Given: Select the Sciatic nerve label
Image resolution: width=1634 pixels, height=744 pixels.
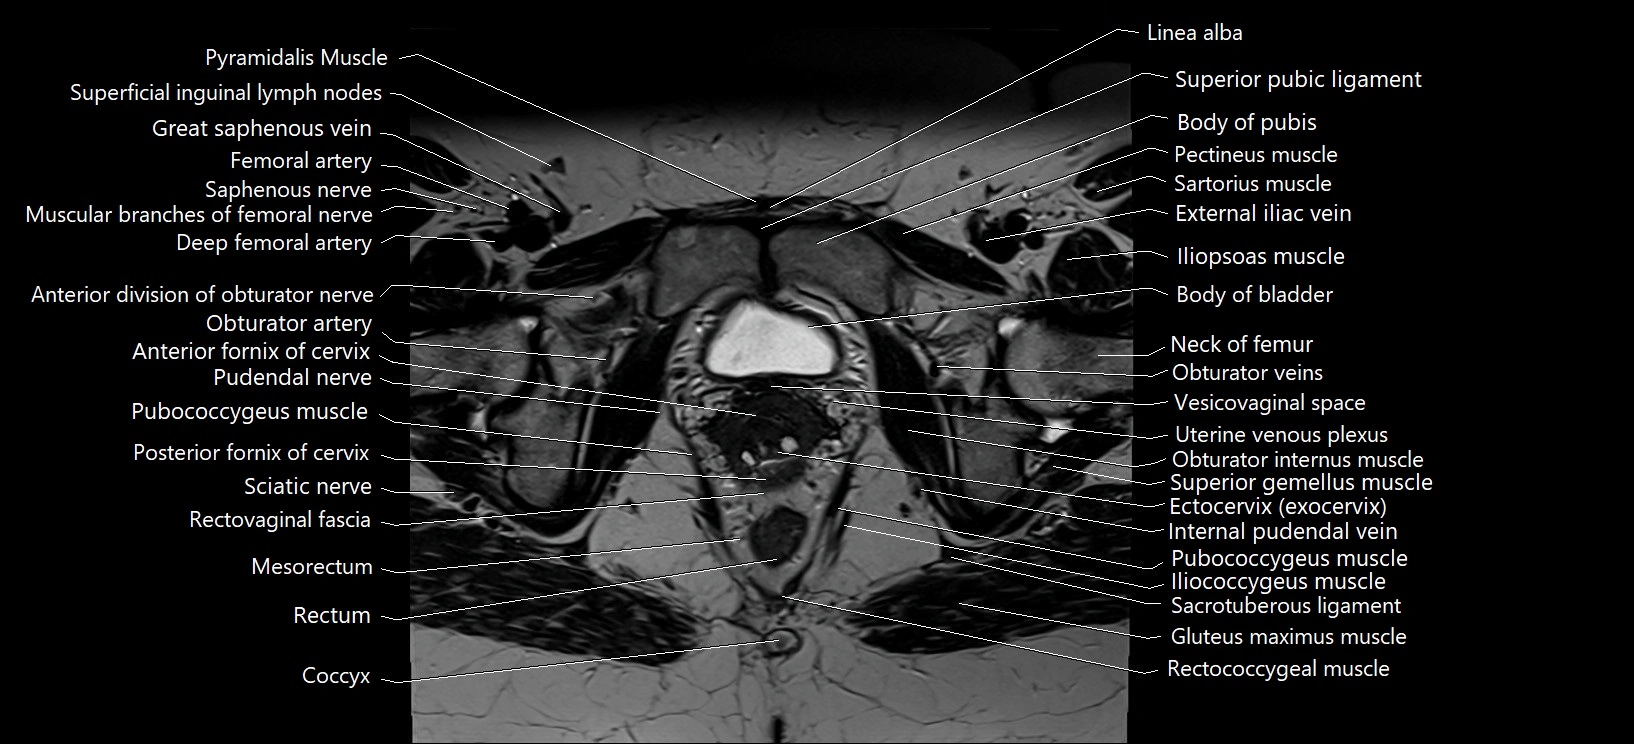Looking at the screenshot, I should [308, 487].
